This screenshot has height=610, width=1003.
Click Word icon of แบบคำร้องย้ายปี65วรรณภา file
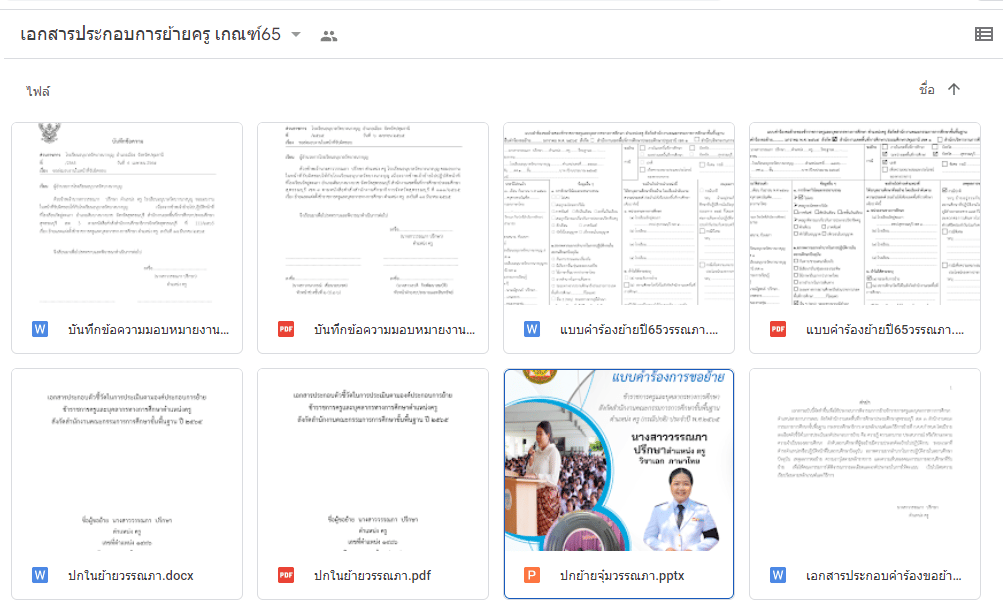(532, 329)
